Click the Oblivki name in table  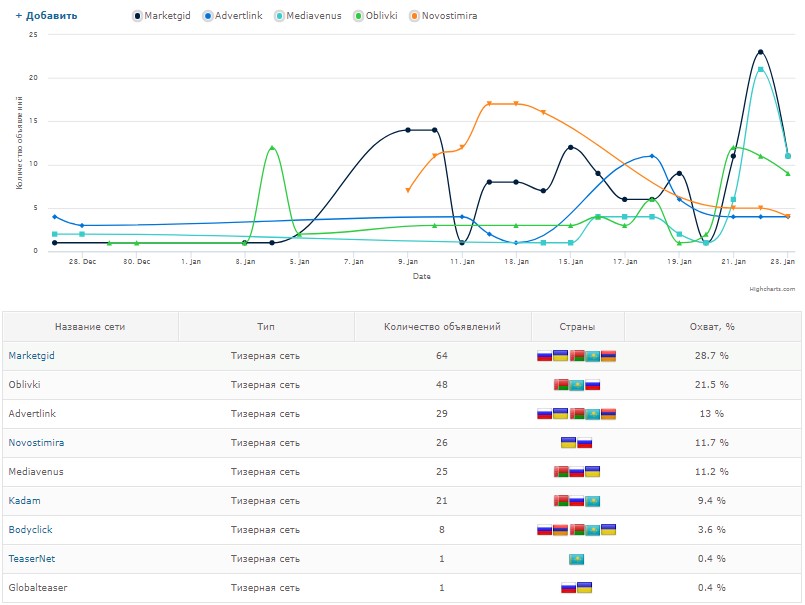[24, 385]
